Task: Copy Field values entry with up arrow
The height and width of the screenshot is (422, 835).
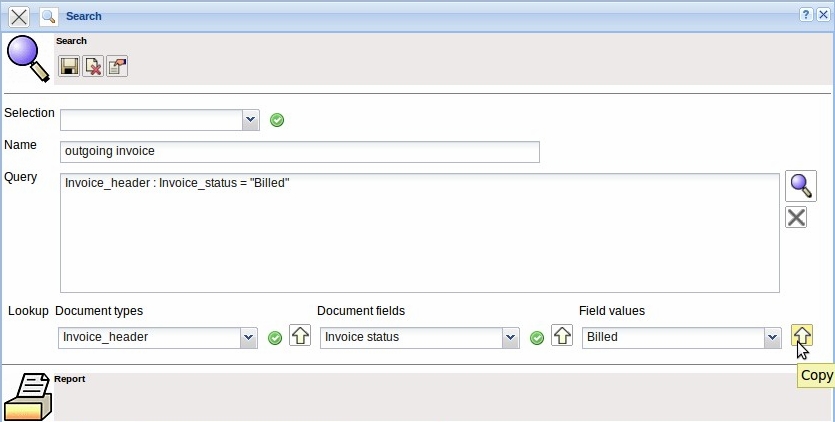Action: click(801, 336)
